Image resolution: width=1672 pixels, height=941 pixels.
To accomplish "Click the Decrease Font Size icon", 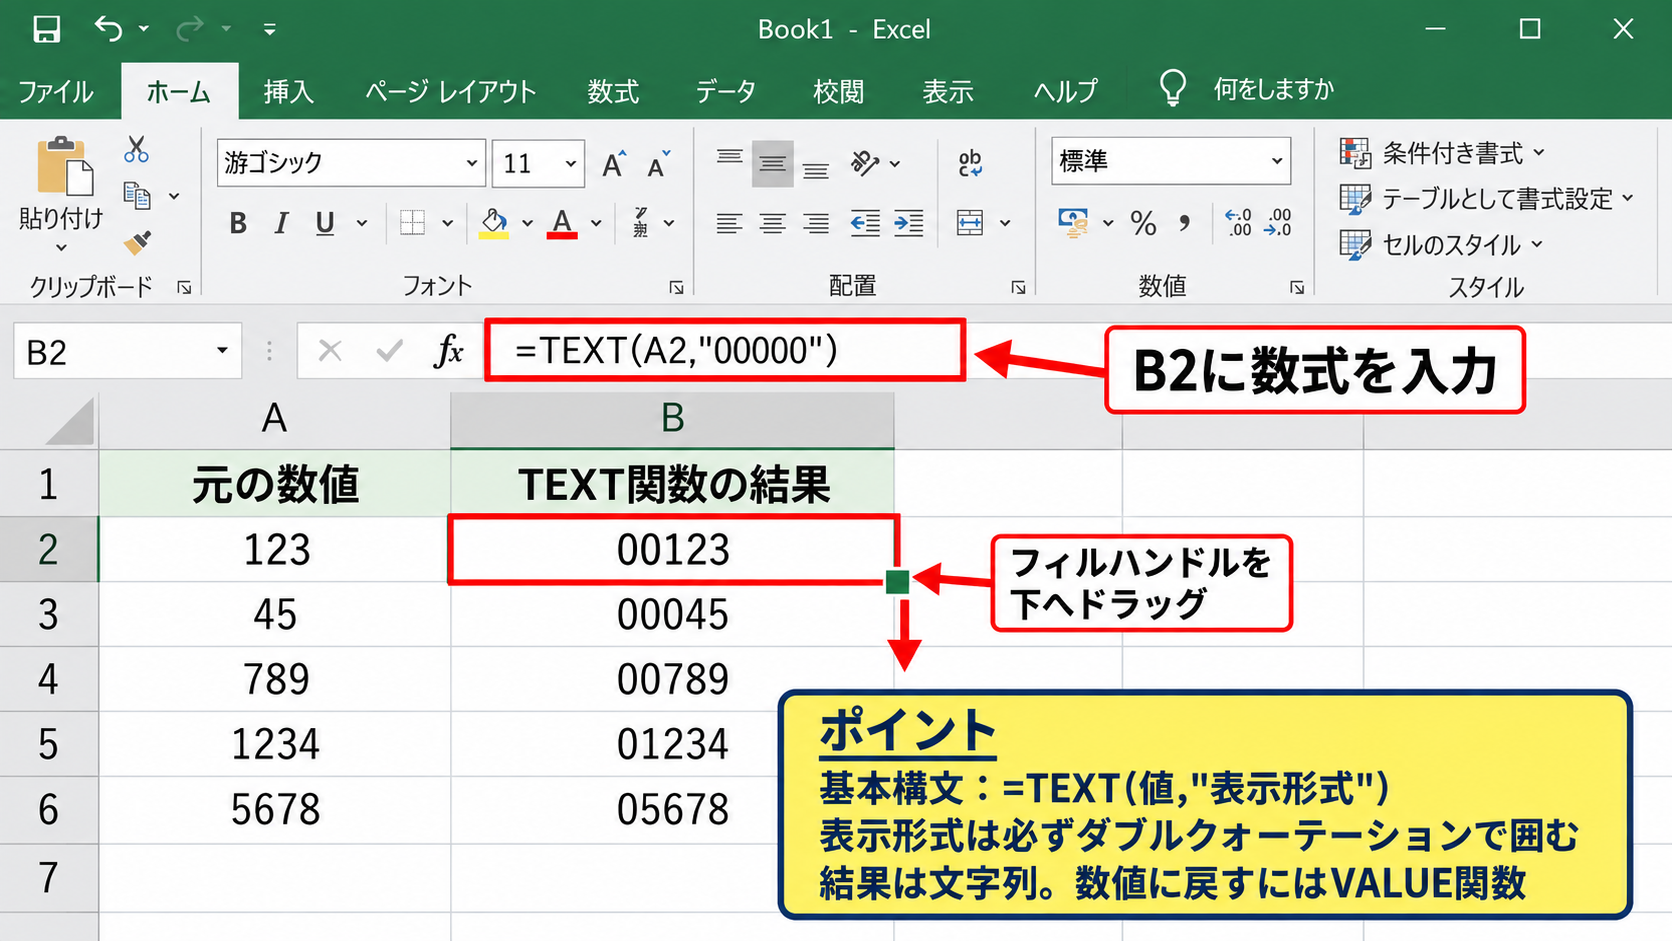I will 658,163.
